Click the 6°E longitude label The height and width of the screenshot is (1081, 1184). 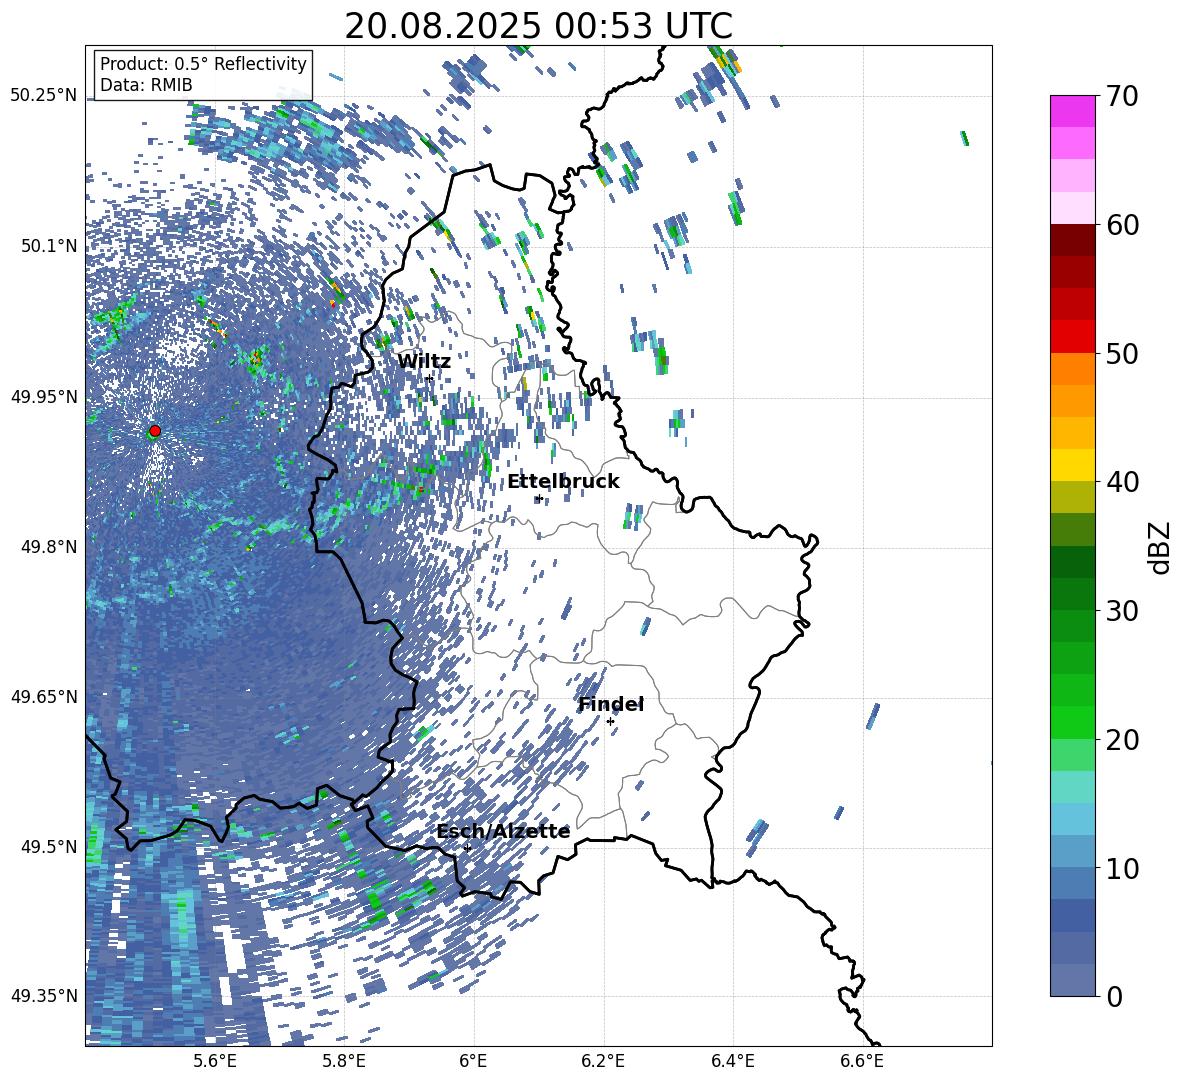point(473,1061)
